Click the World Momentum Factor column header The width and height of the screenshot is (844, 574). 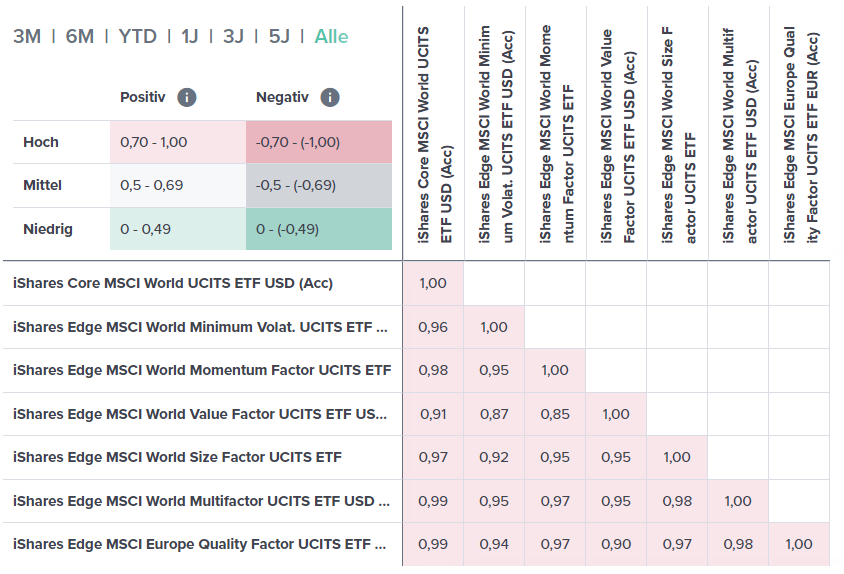click(x=556, y=135)
